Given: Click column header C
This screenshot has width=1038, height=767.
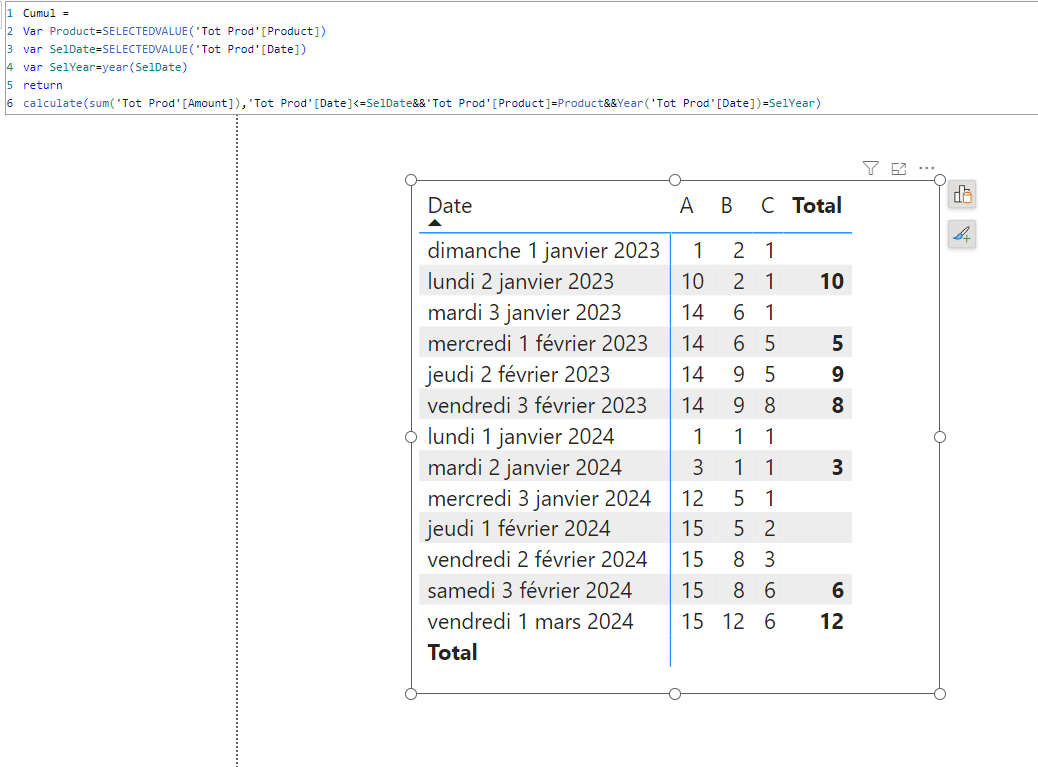Looking at the screenshot, I should point(767,206).
